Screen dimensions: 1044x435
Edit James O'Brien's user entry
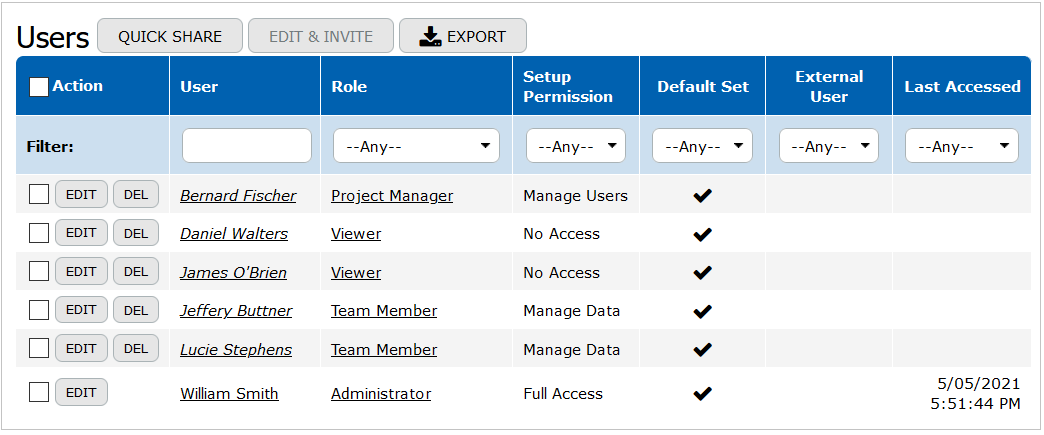pos(81,272)
